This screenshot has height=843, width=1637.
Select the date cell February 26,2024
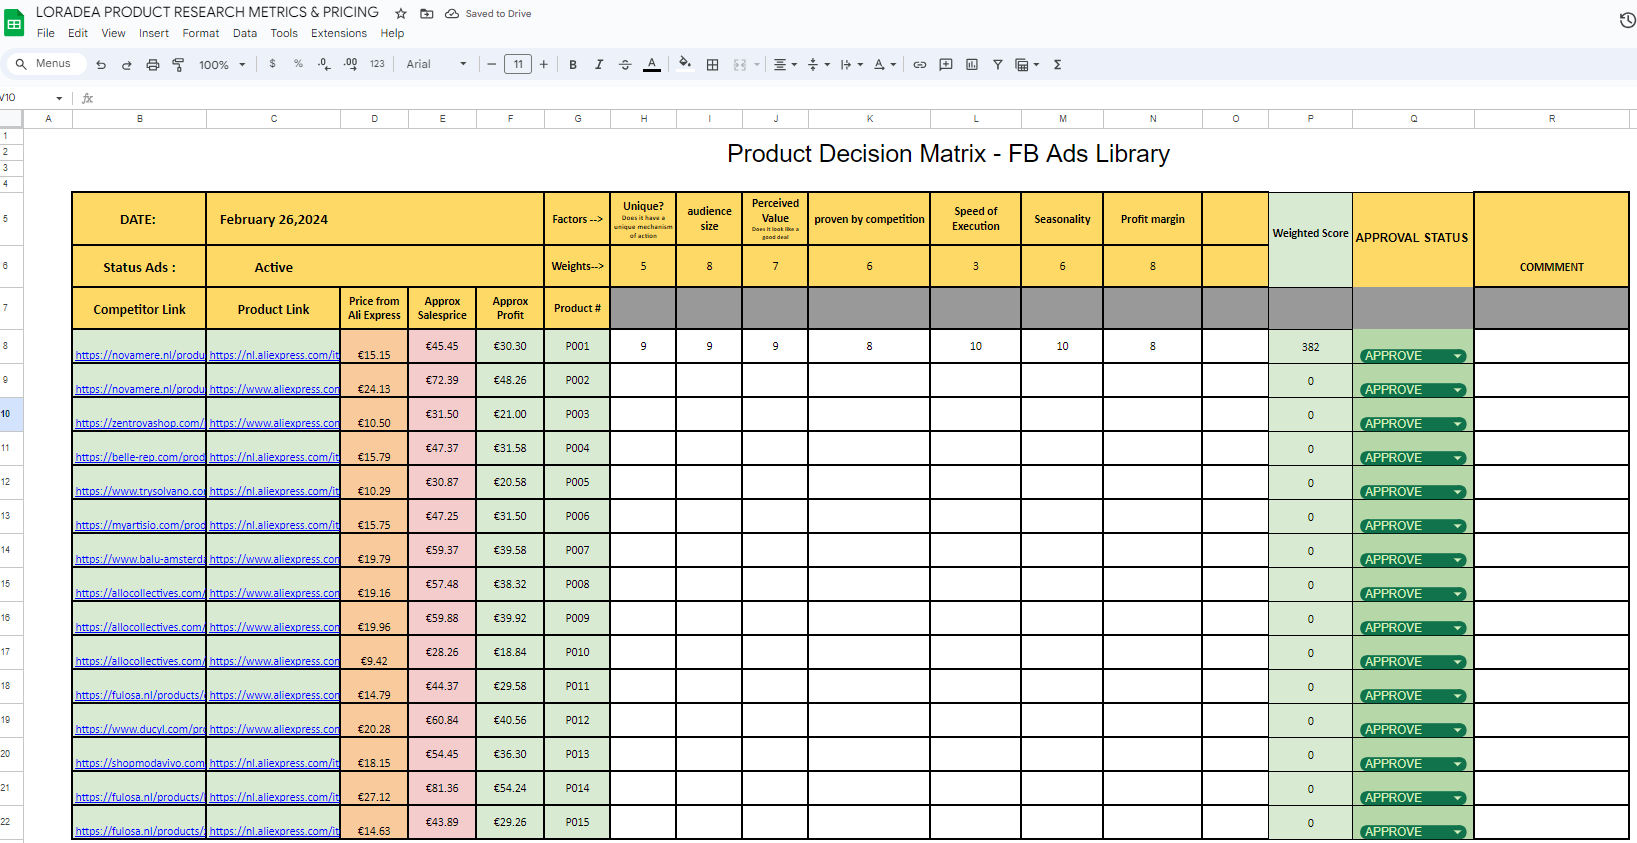[x=375, y=219]
